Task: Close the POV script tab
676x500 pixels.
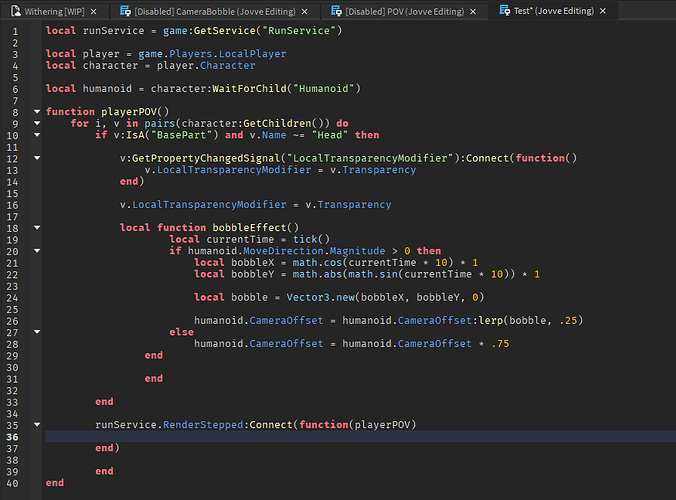Action: pyautogui.click(x=473, y=12)
